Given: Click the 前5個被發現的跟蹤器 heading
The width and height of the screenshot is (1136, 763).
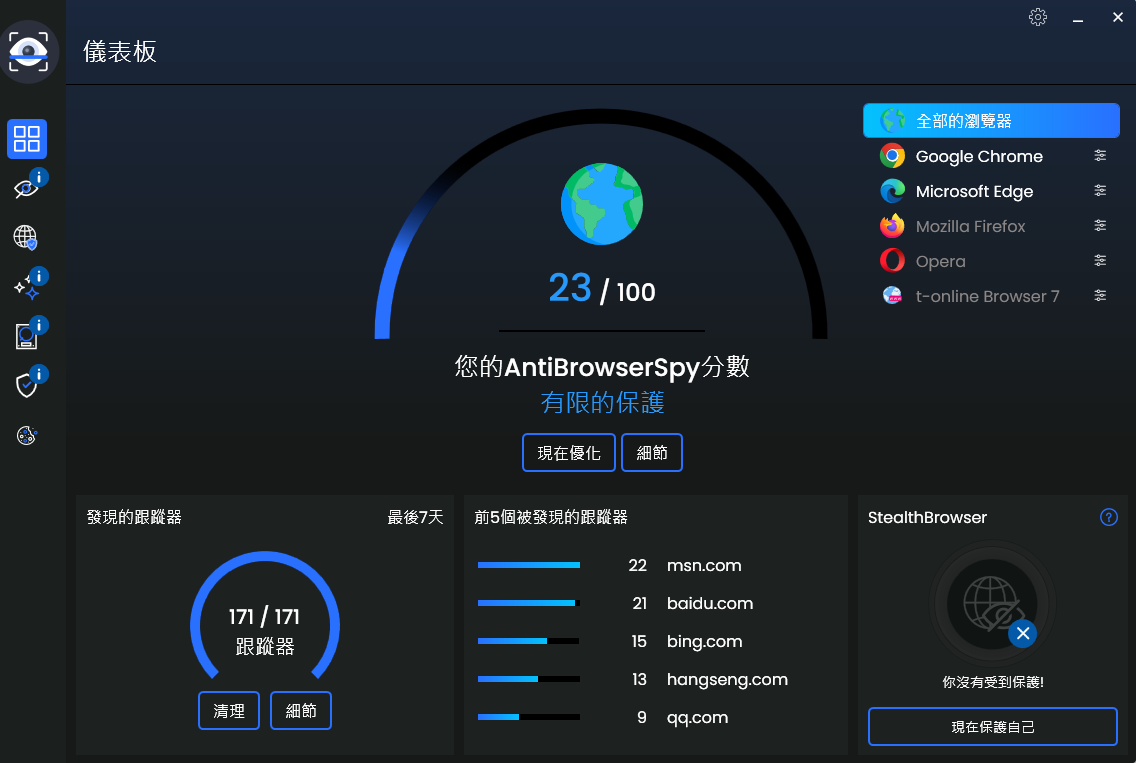Looking at the screenshot, I should pos(551,517).
